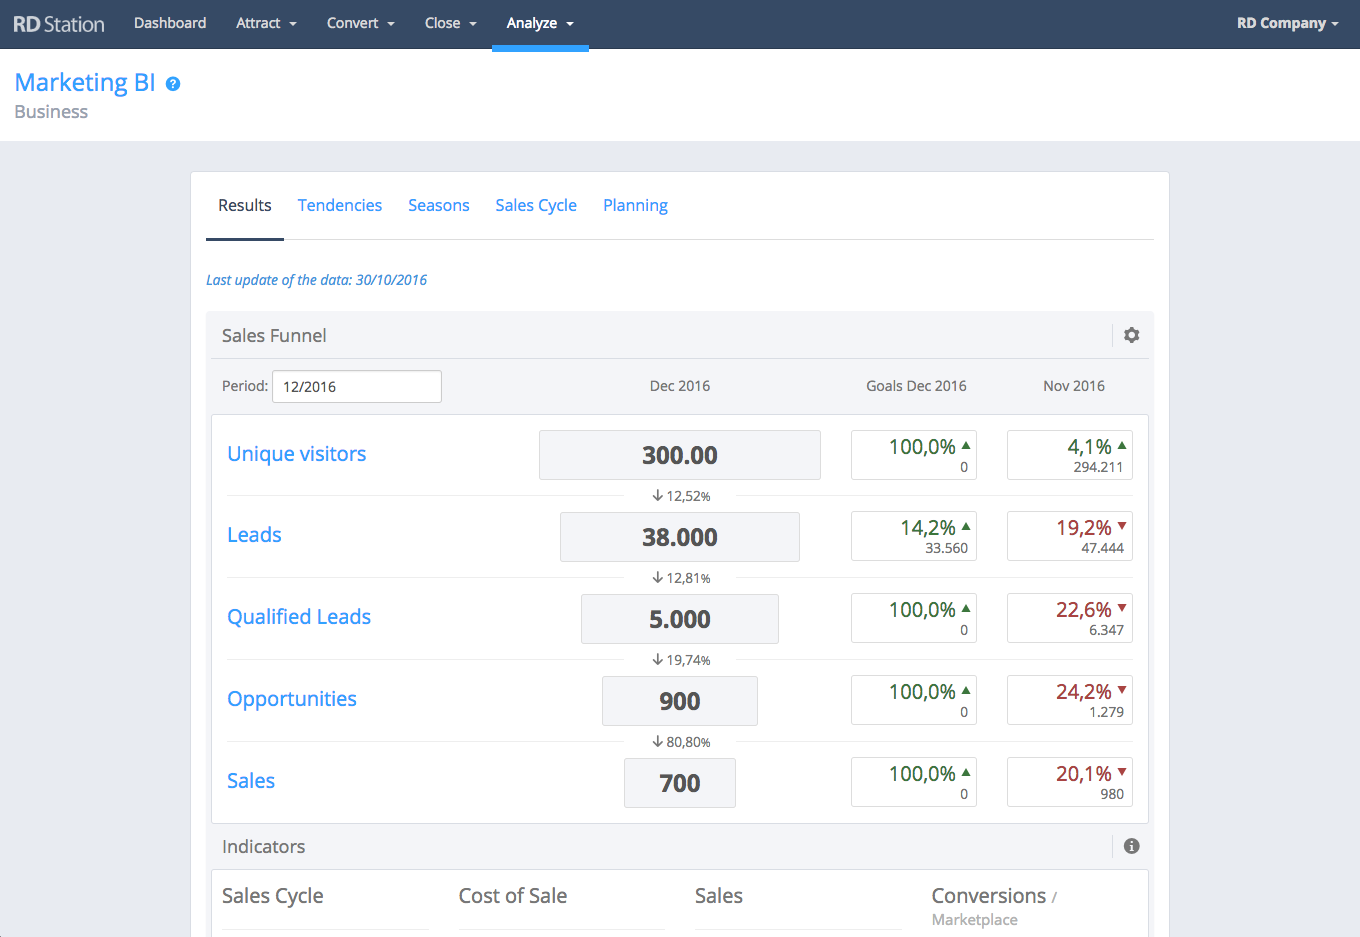Click the Leads November comparison box
1360x937 pixels.
point(1069,537)
